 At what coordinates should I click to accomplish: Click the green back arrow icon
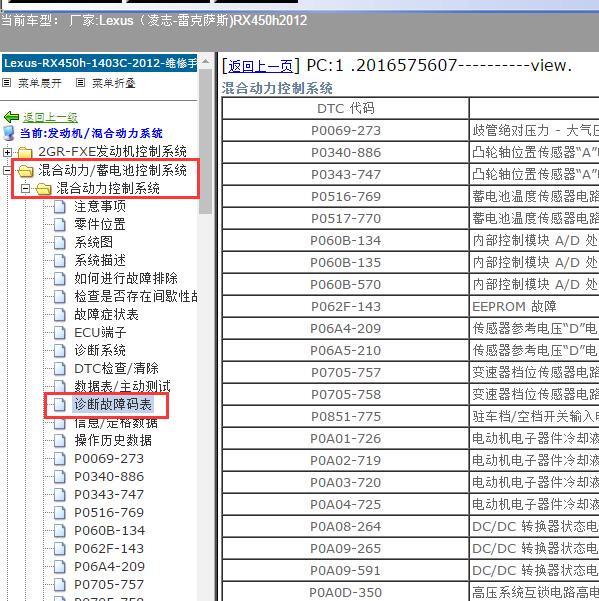[11, 117]
